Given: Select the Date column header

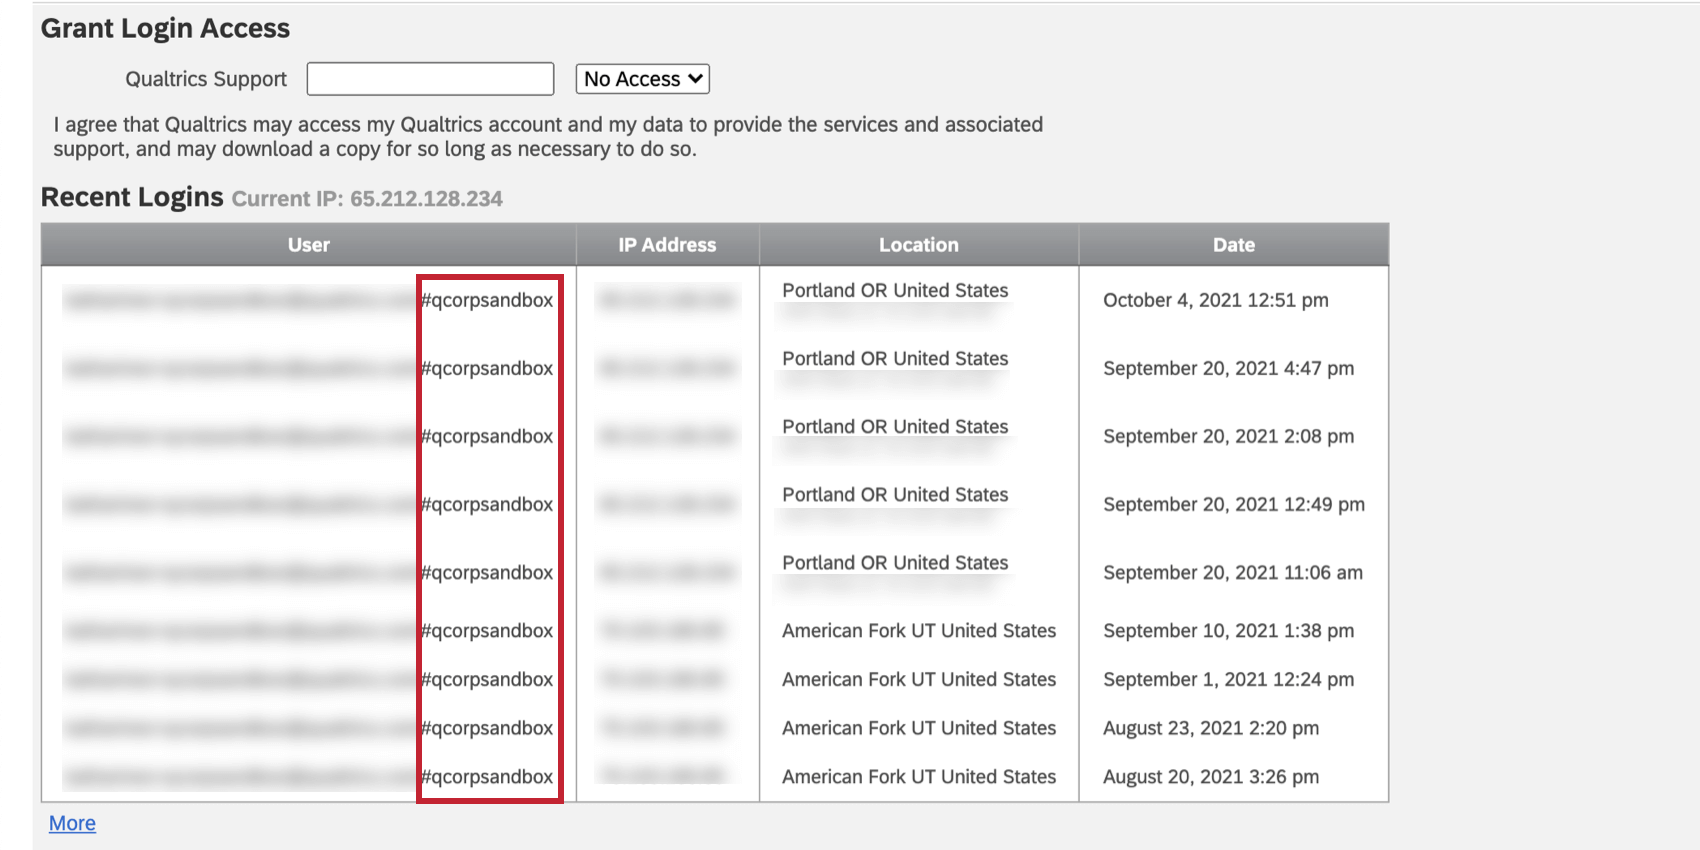Looking at the screenshot, I should (x=1233, y=244).
